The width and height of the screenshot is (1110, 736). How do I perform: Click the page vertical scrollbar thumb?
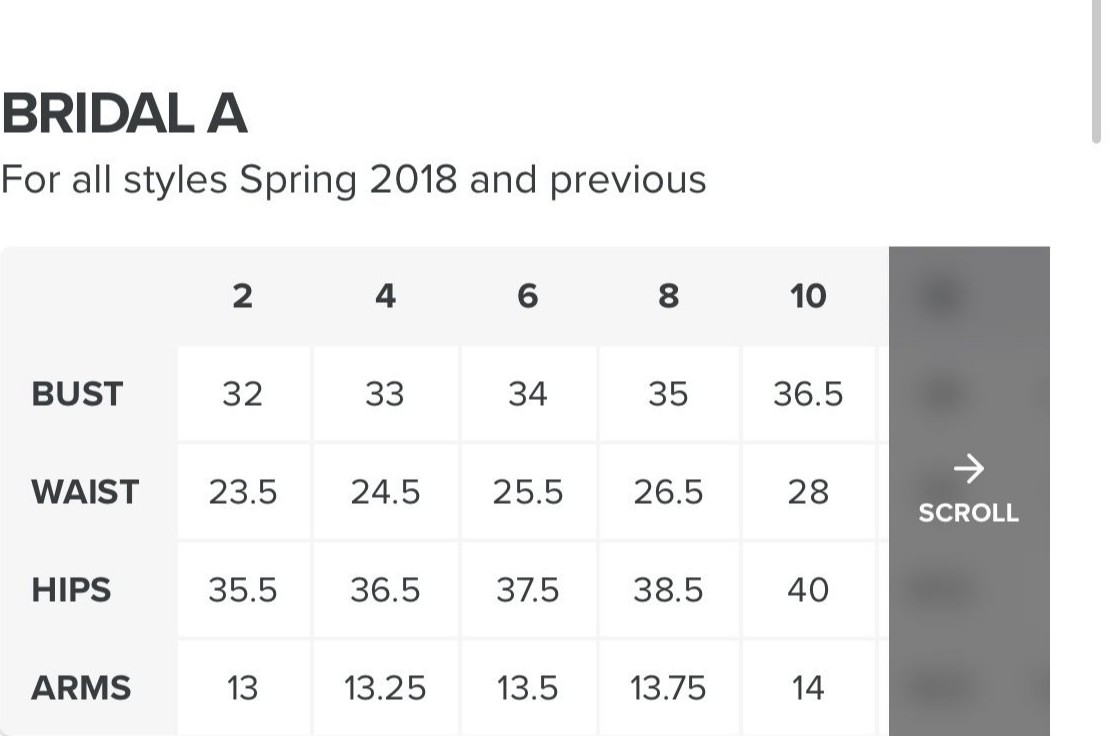(1097, 71)
